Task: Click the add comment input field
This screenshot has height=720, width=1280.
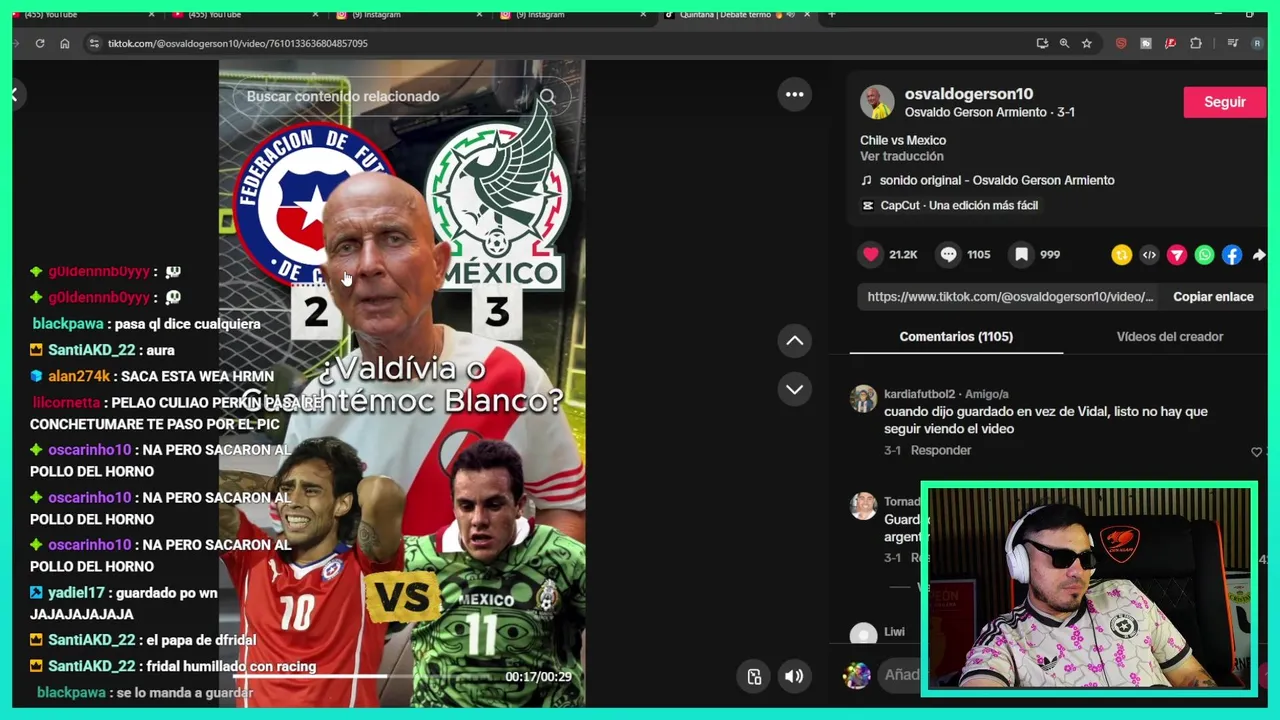Action: tap(900, 675)
